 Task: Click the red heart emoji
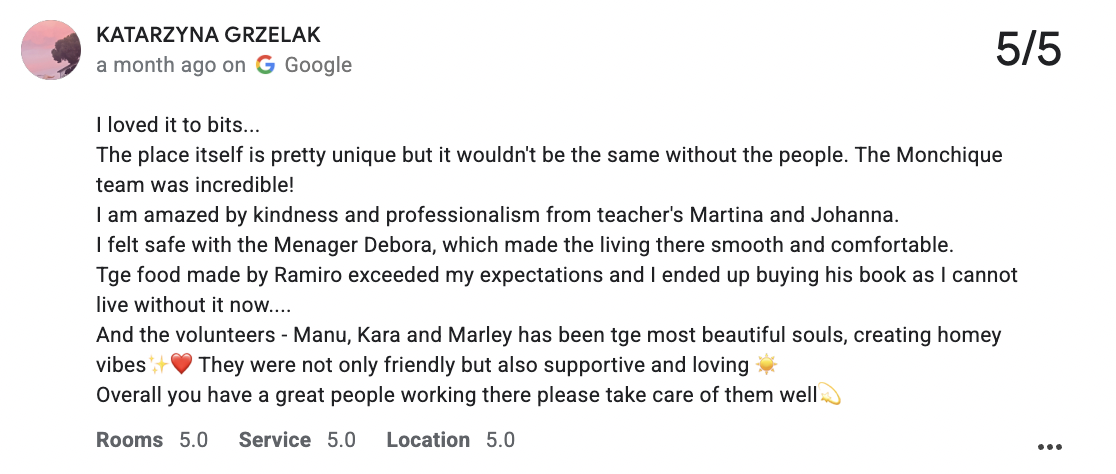181,366
